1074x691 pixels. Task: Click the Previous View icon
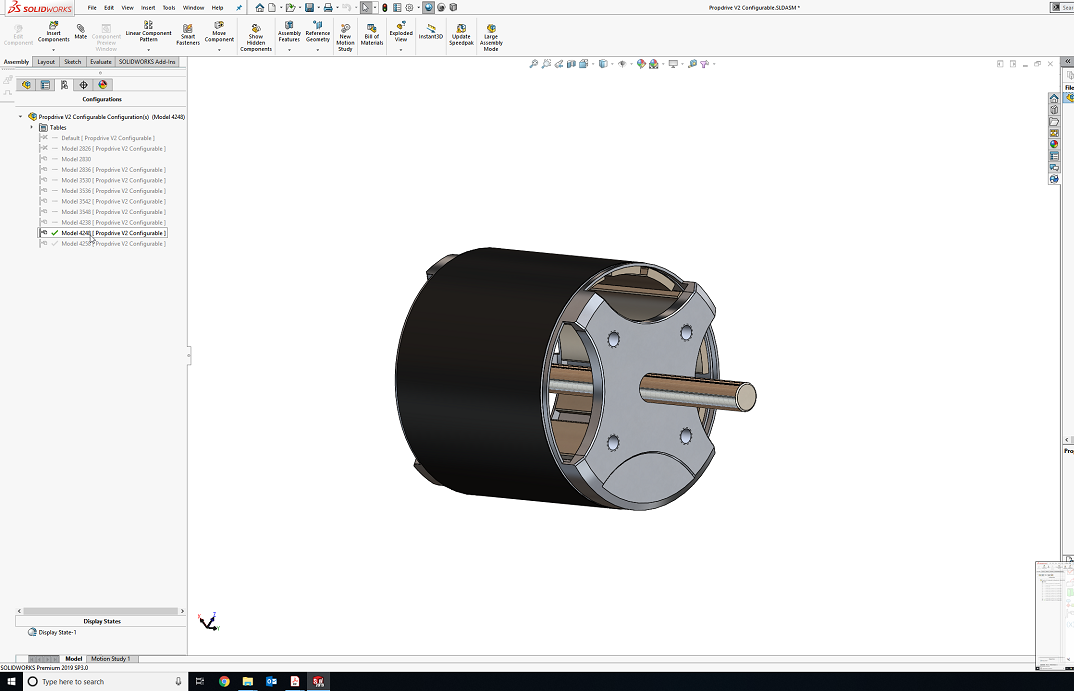point(559,64)
